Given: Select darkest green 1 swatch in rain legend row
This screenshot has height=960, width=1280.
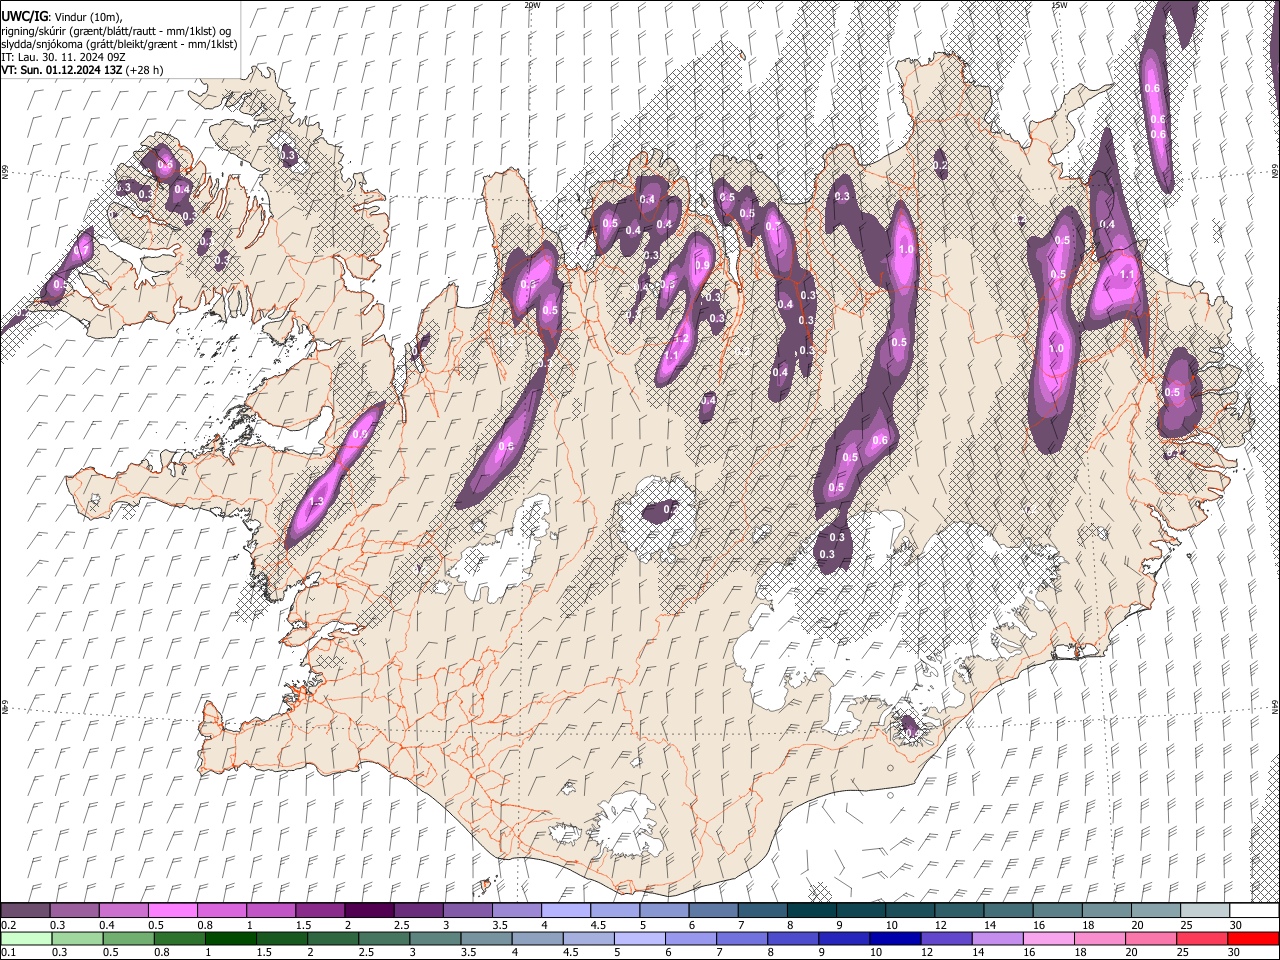Looking at the screenshot, I should coord(231,938).
